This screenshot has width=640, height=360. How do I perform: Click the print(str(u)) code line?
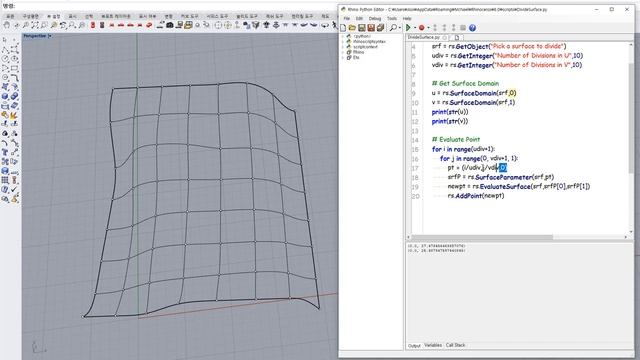(450, 112)
